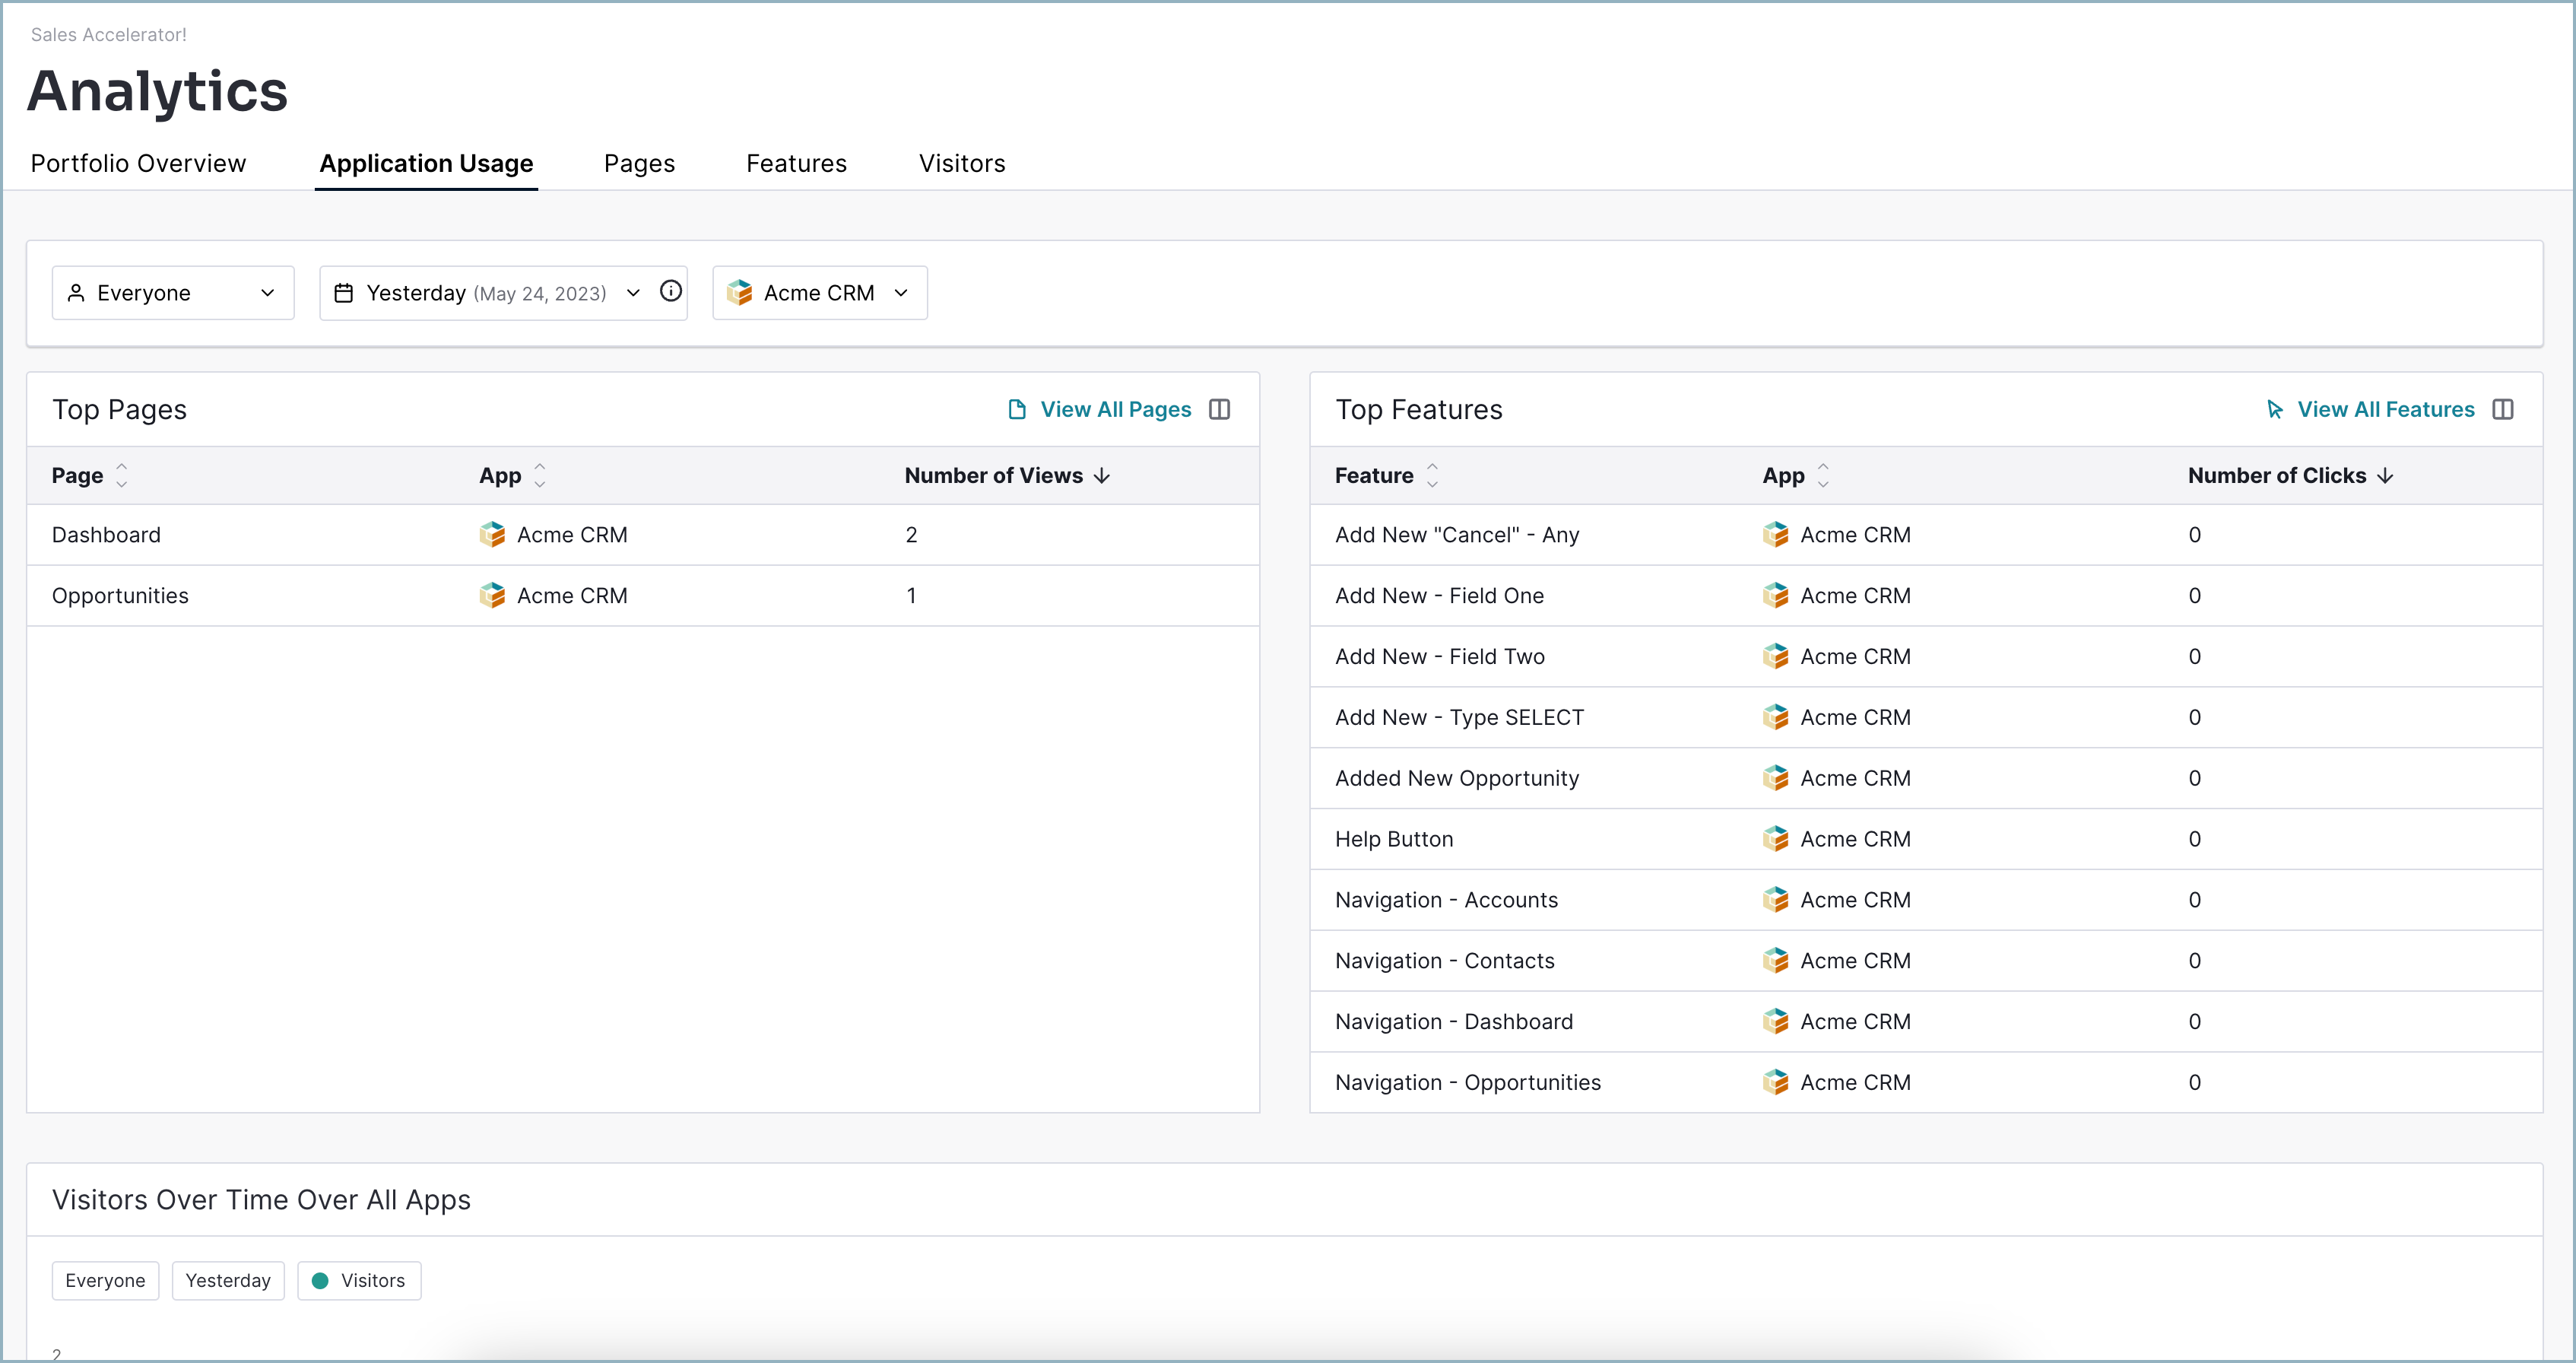
Task: Click the Acme CRM icon in Dashboard row
Action: click(492, 534)
